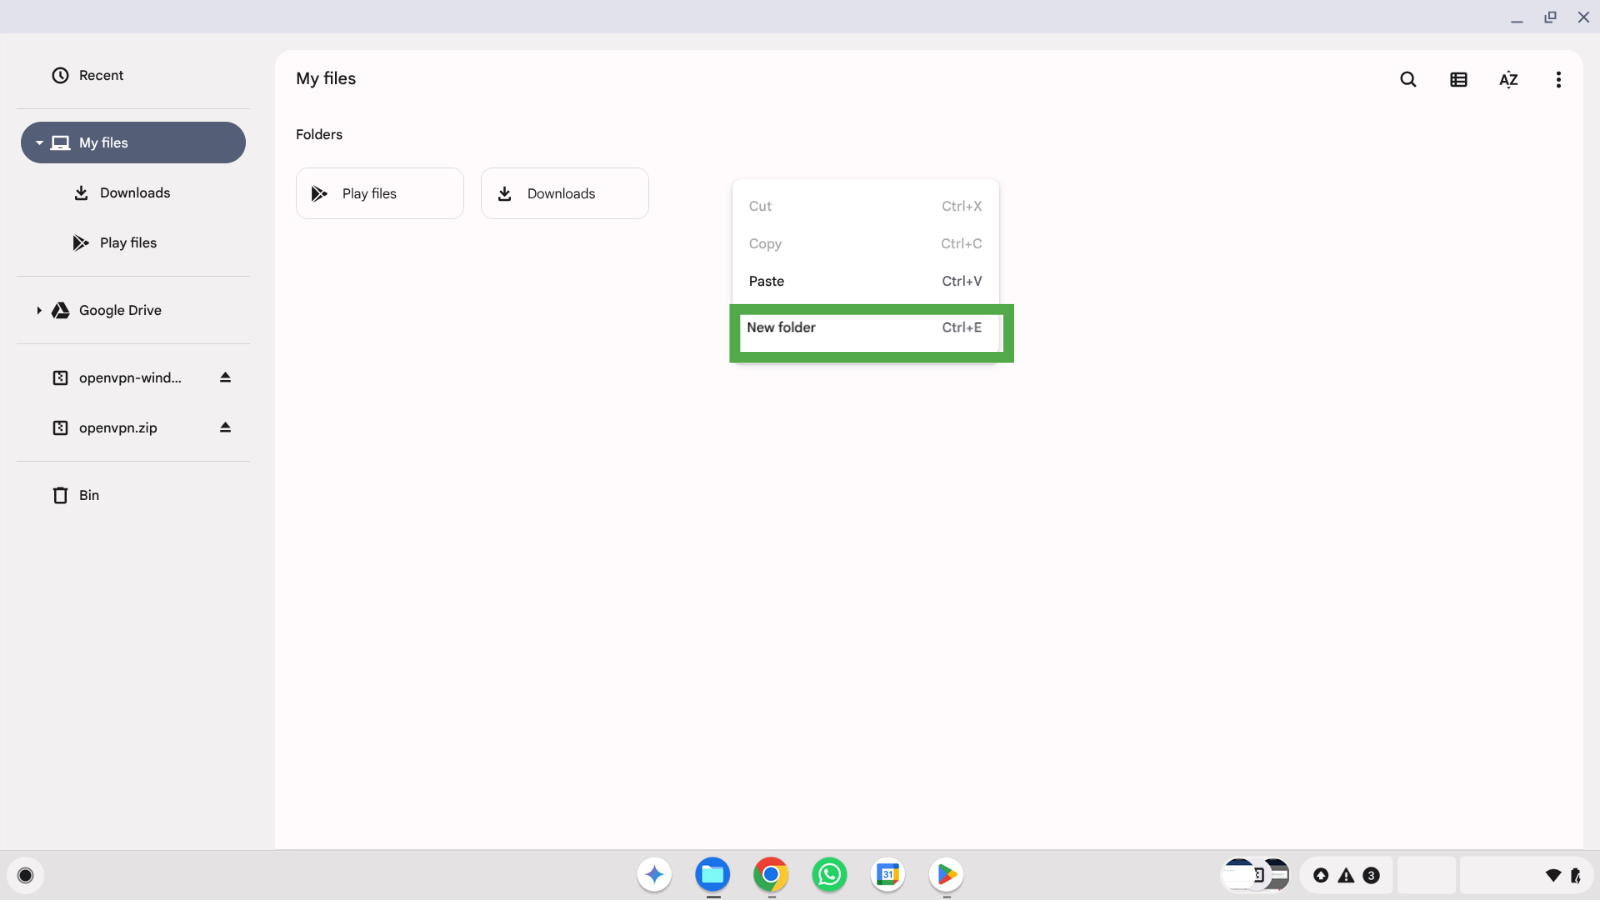The width and height of the screenshot is (1600, 900).
Task: Choose New folder from context menu
Action: (865, 328)
